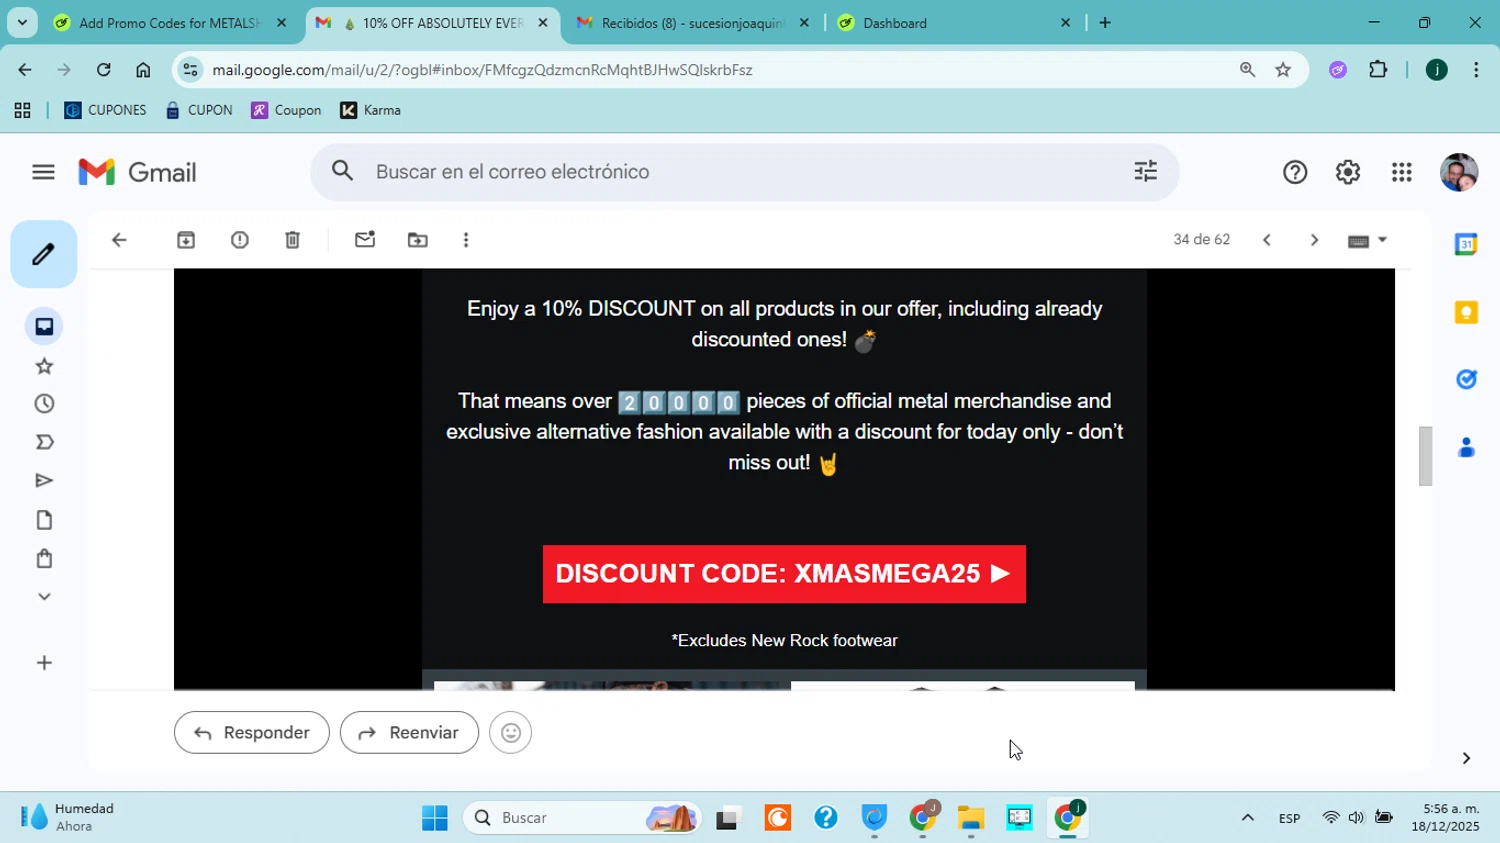This screenshot has height=843, width=1500.
Task: Click the Gmail search field
Action: coord(745,172)
